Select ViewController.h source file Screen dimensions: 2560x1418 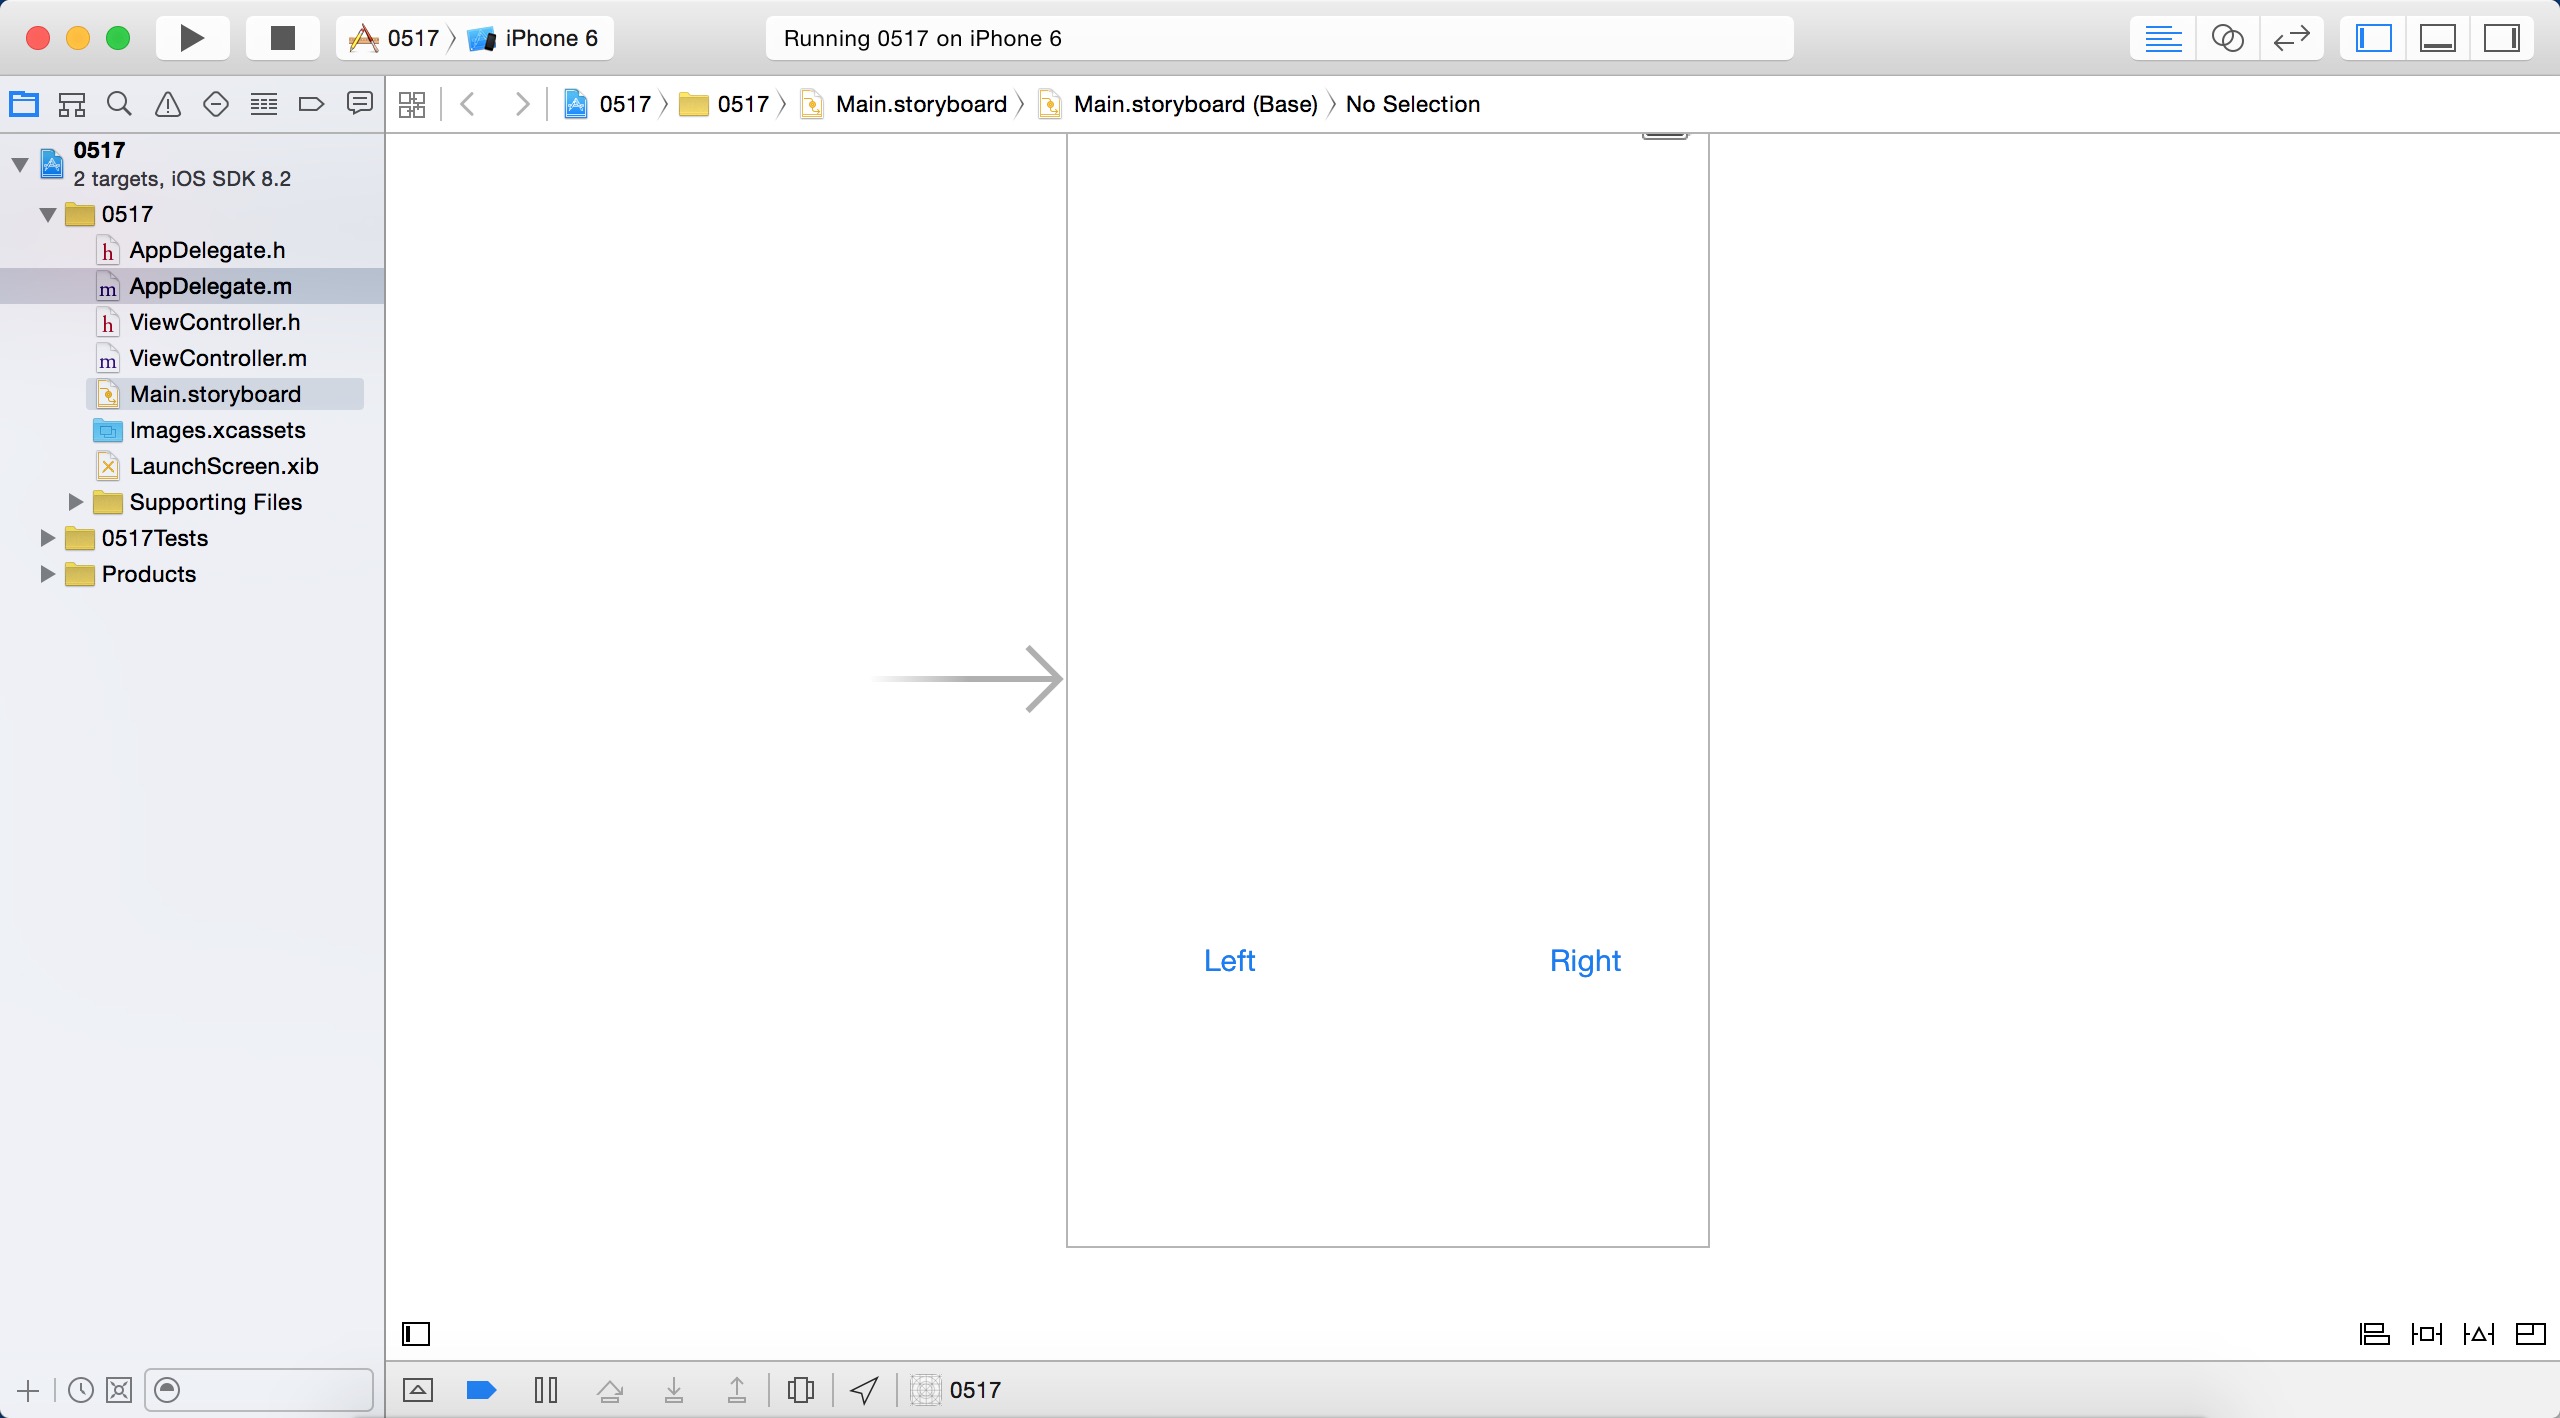click(213, 321)
